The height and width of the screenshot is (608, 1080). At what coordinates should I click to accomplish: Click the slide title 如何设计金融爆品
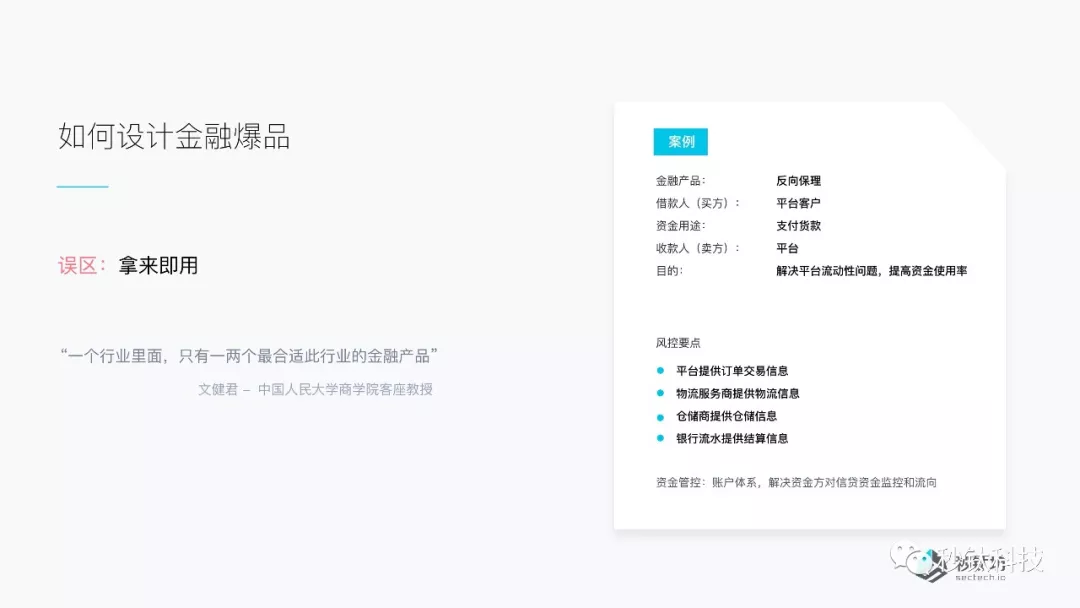(174, 137)
